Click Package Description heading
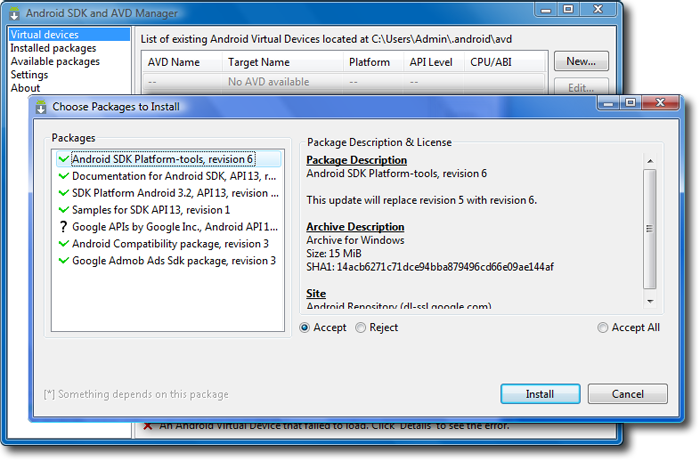The height and width of the screenshot is (461, 700). click(357, 160)
